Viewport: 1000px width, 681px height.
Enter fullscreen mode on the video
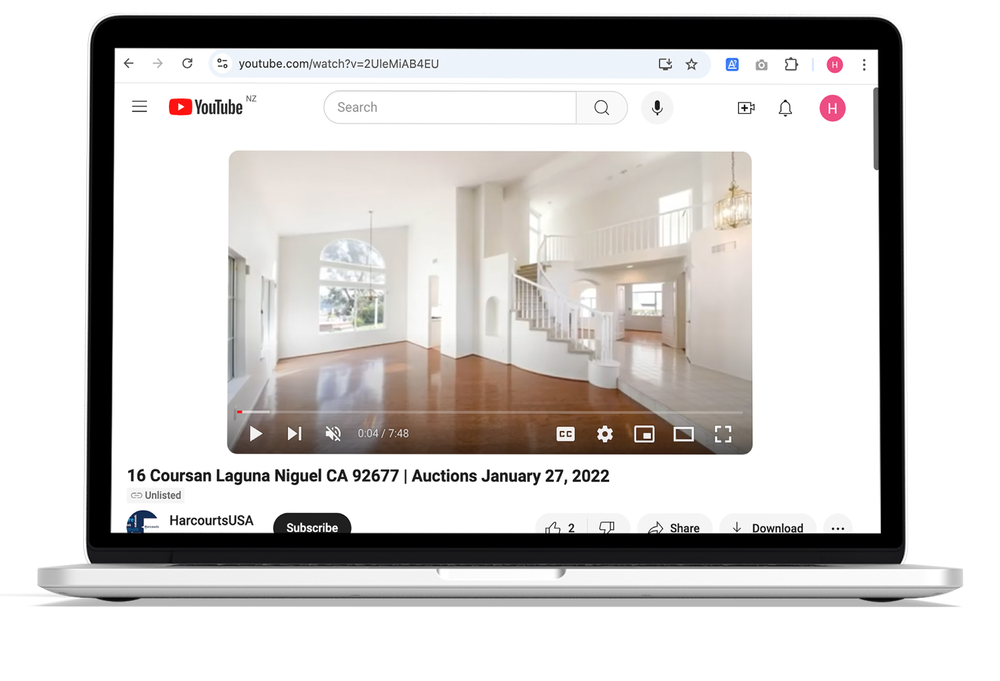[723, 434]
